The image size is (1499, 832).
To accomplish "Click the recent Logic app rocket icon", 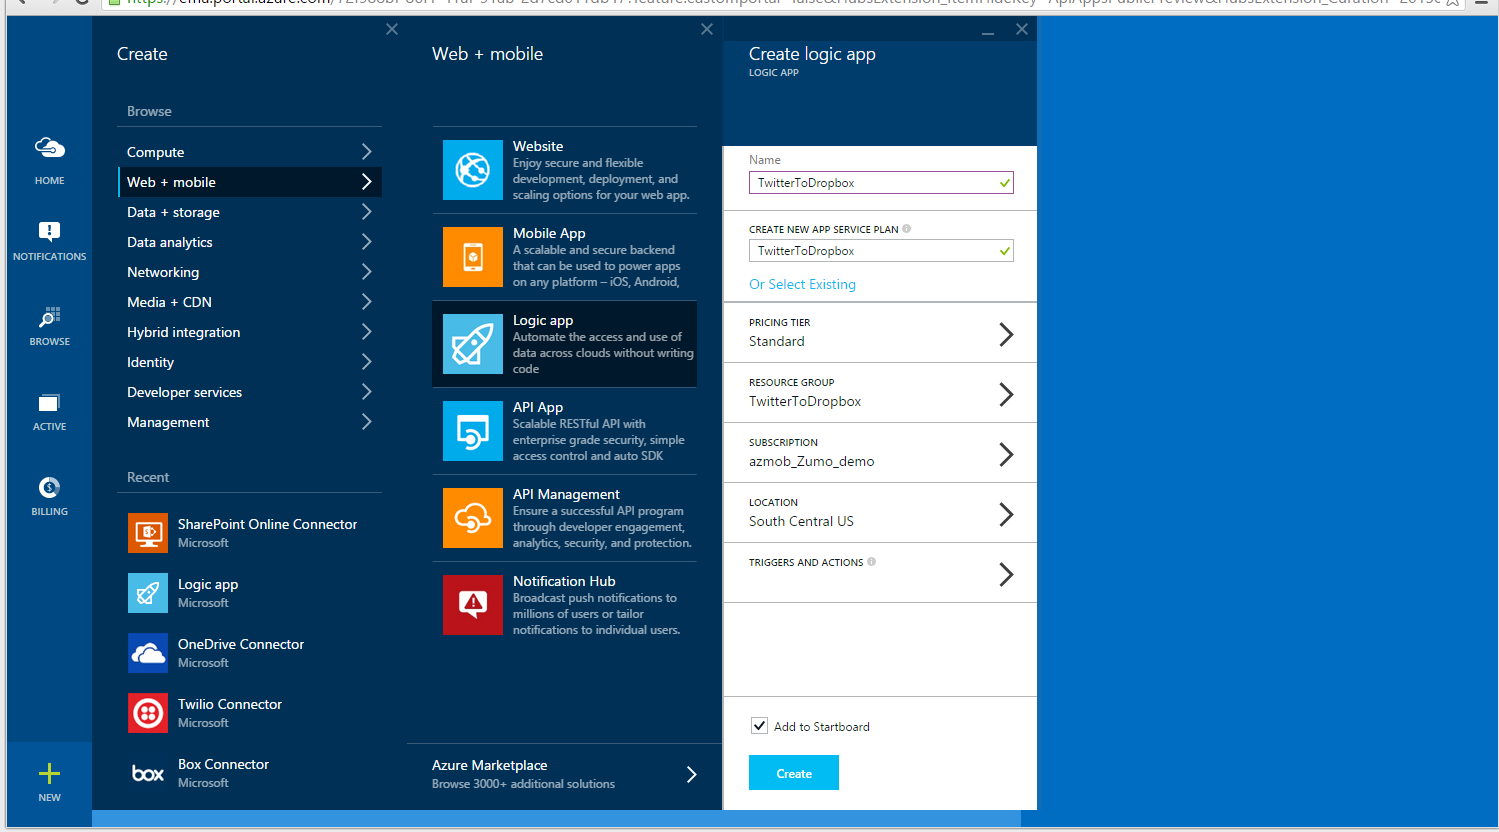I will [x=148, y=593].
